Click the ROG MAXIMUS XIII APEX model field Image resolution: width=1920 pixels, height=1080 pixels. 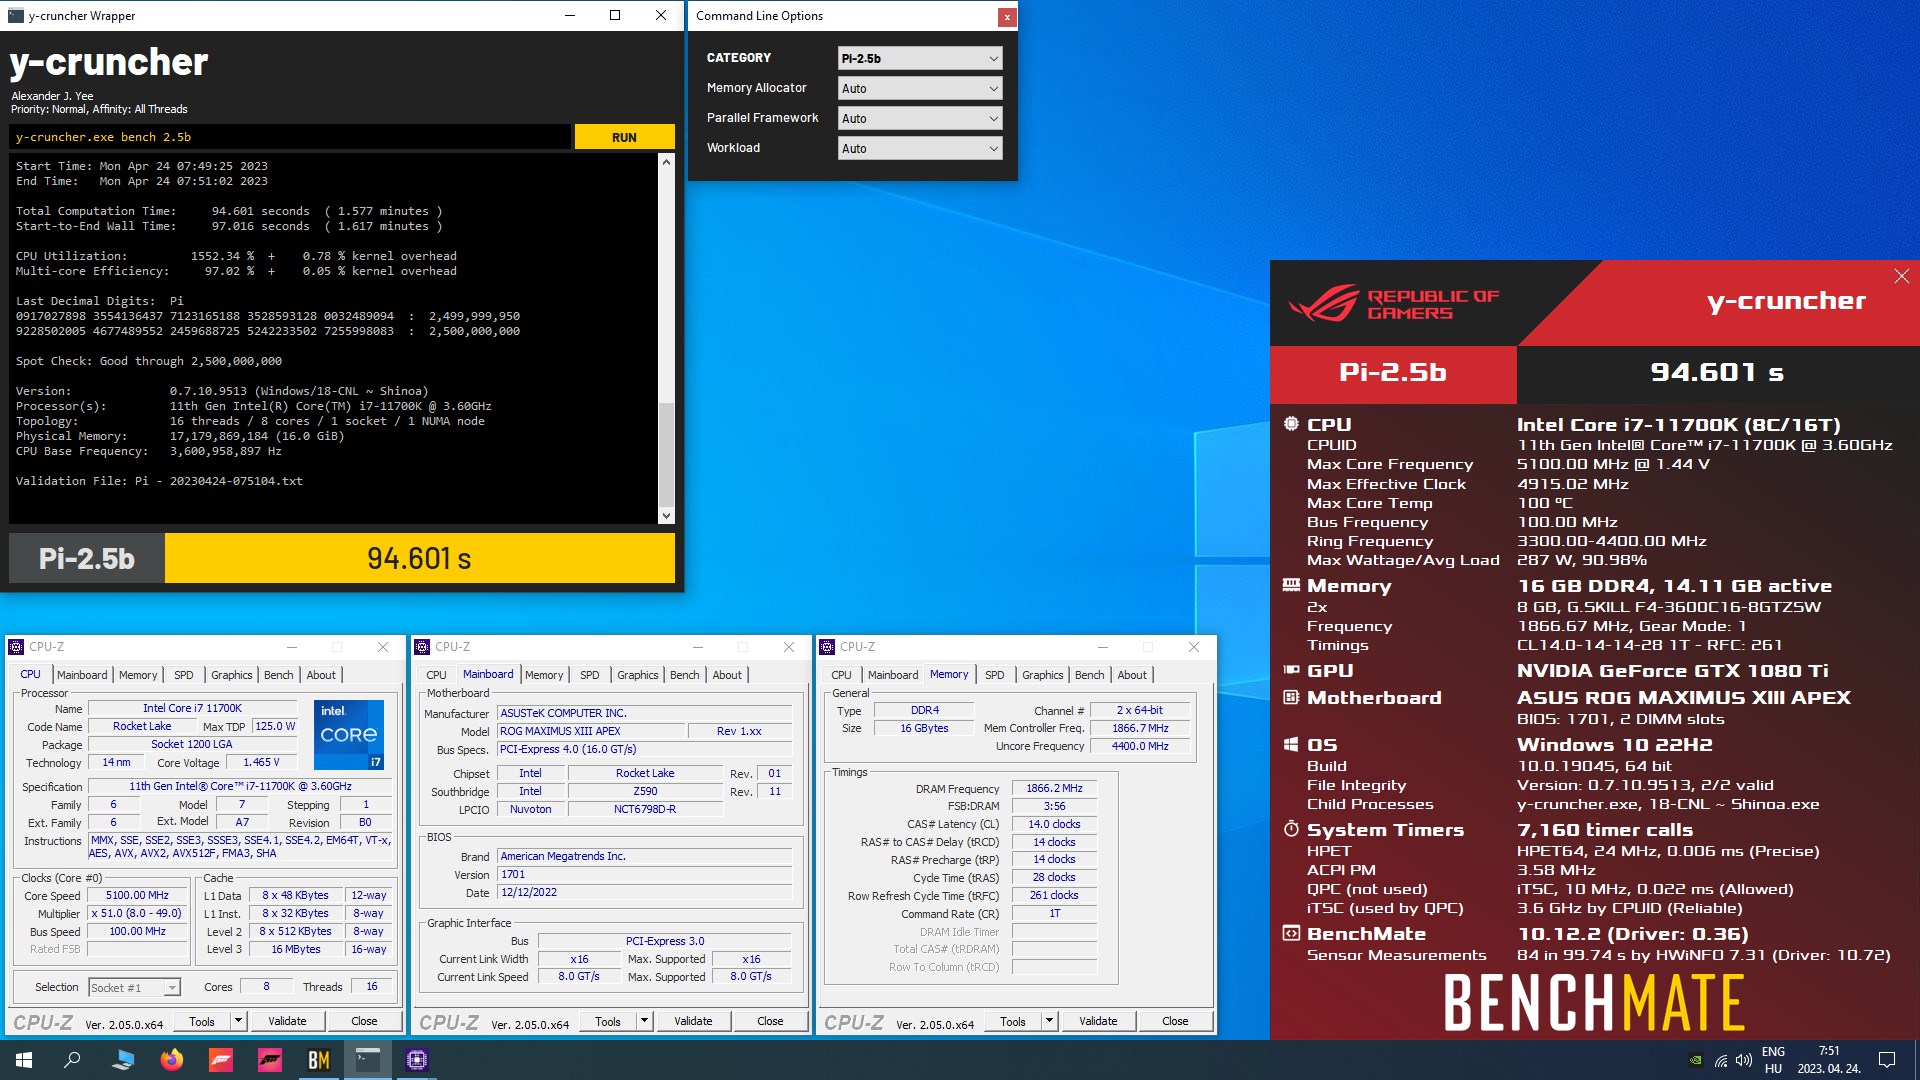click(591, 731)
